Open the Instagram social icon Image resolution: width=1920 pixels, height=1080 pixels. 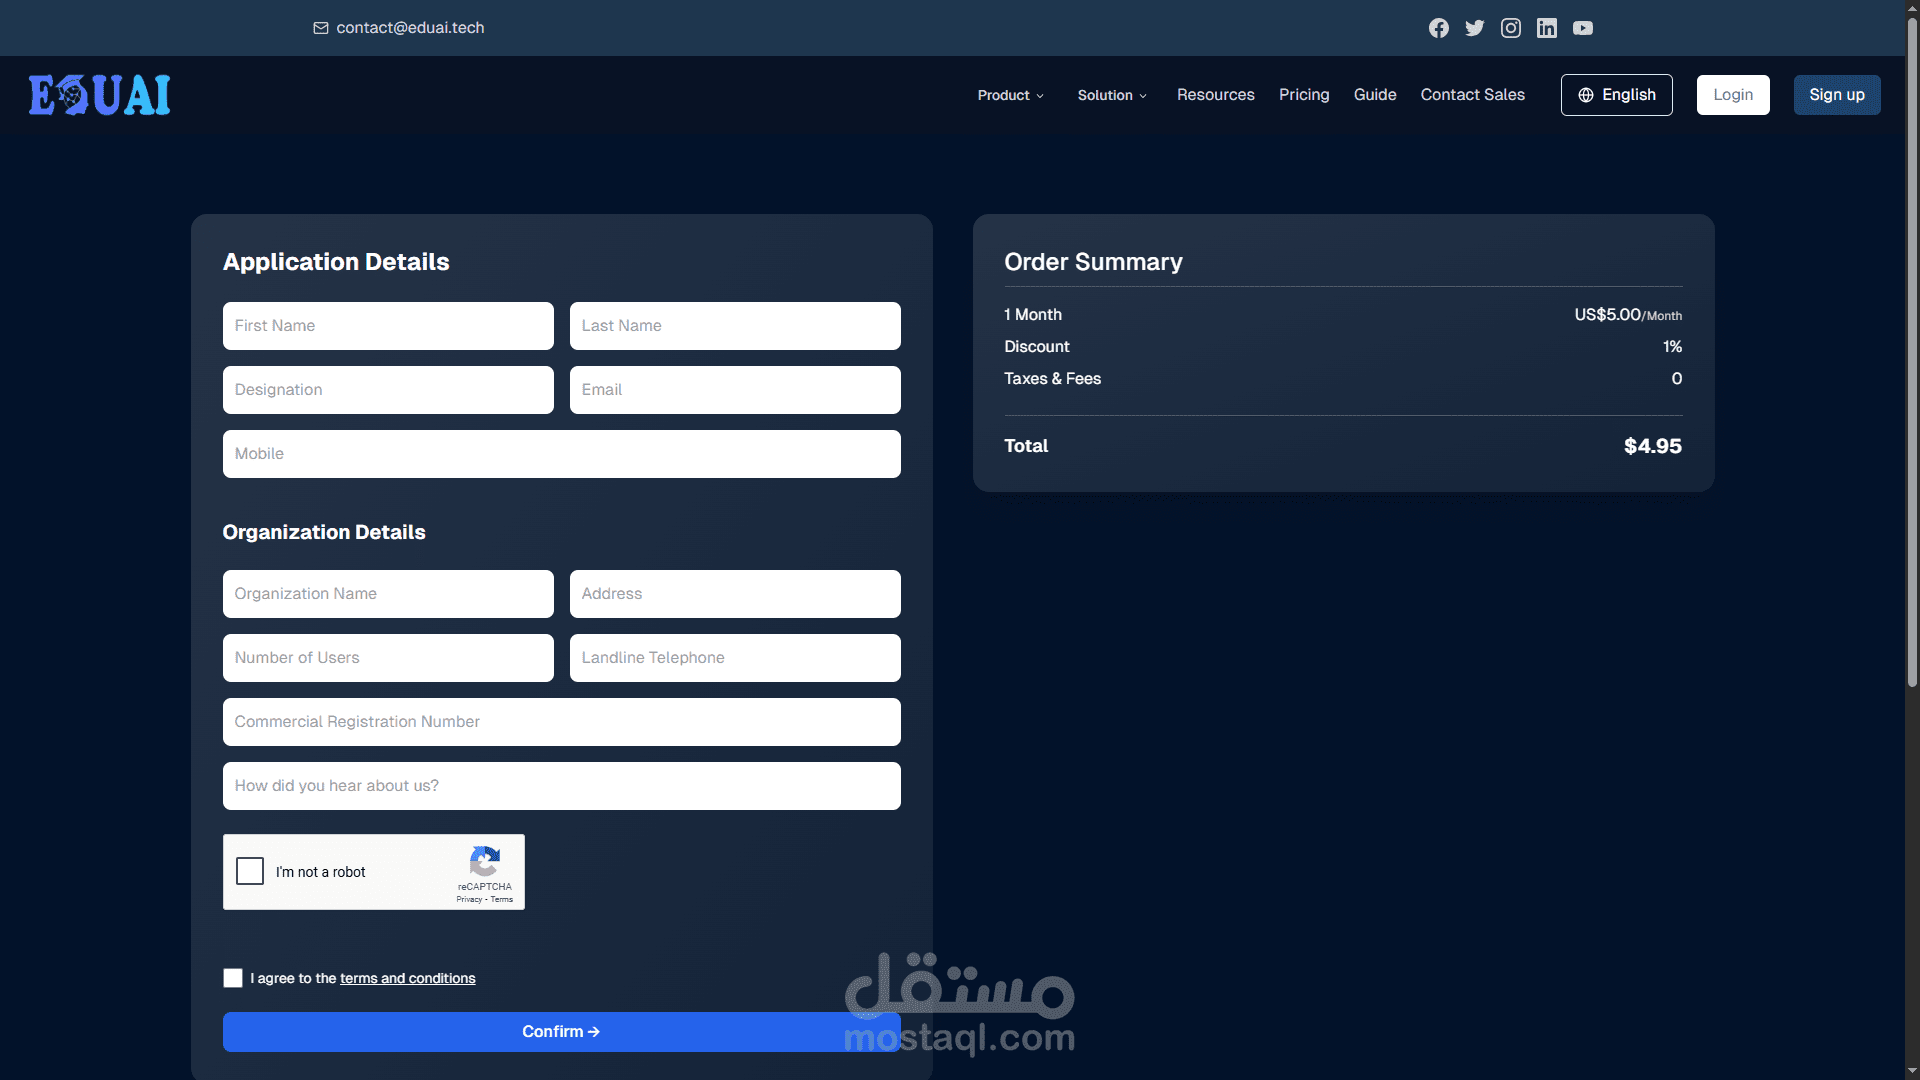coord(1510,28)
